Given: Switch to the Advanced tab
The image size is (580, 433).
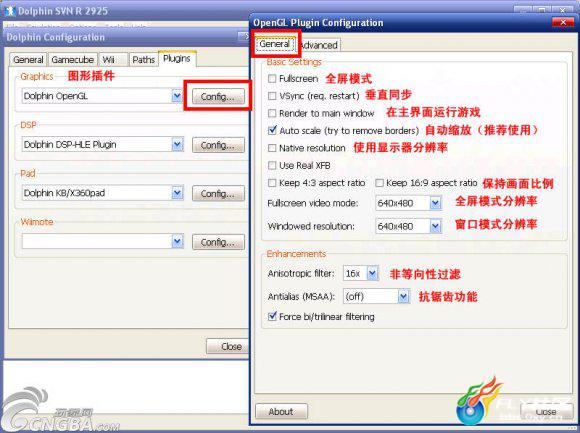Looking at the screenshot, I should [x=318, y=45].
